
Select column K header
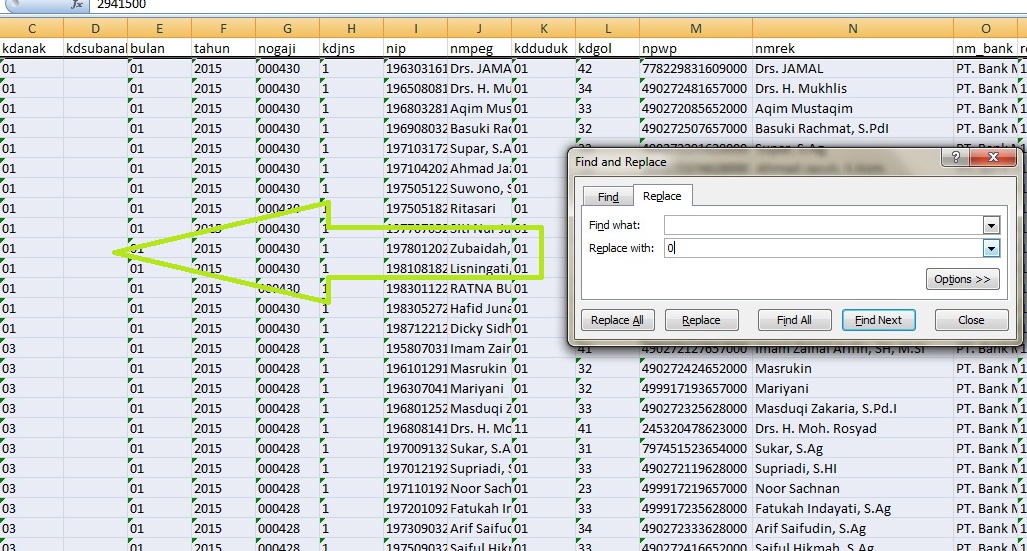pos(544,28)
